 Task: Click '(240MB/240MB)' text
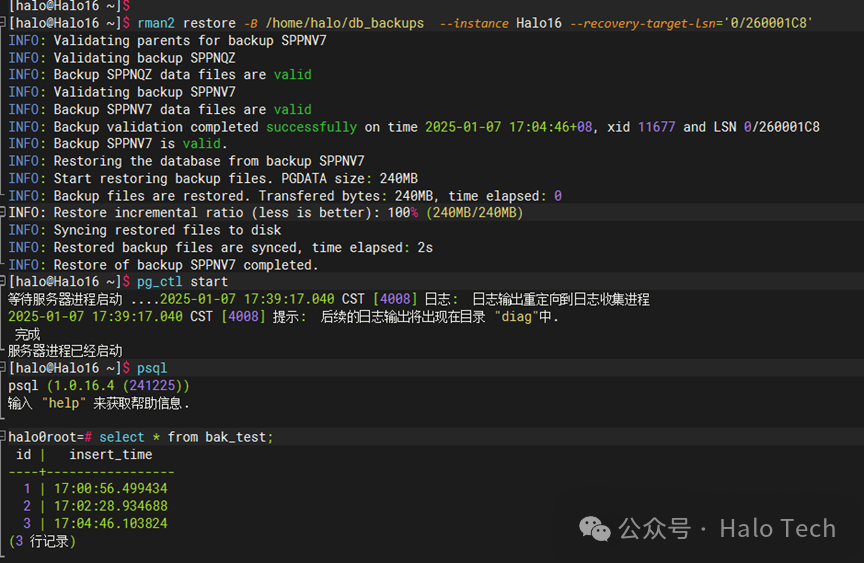point(474,212)
